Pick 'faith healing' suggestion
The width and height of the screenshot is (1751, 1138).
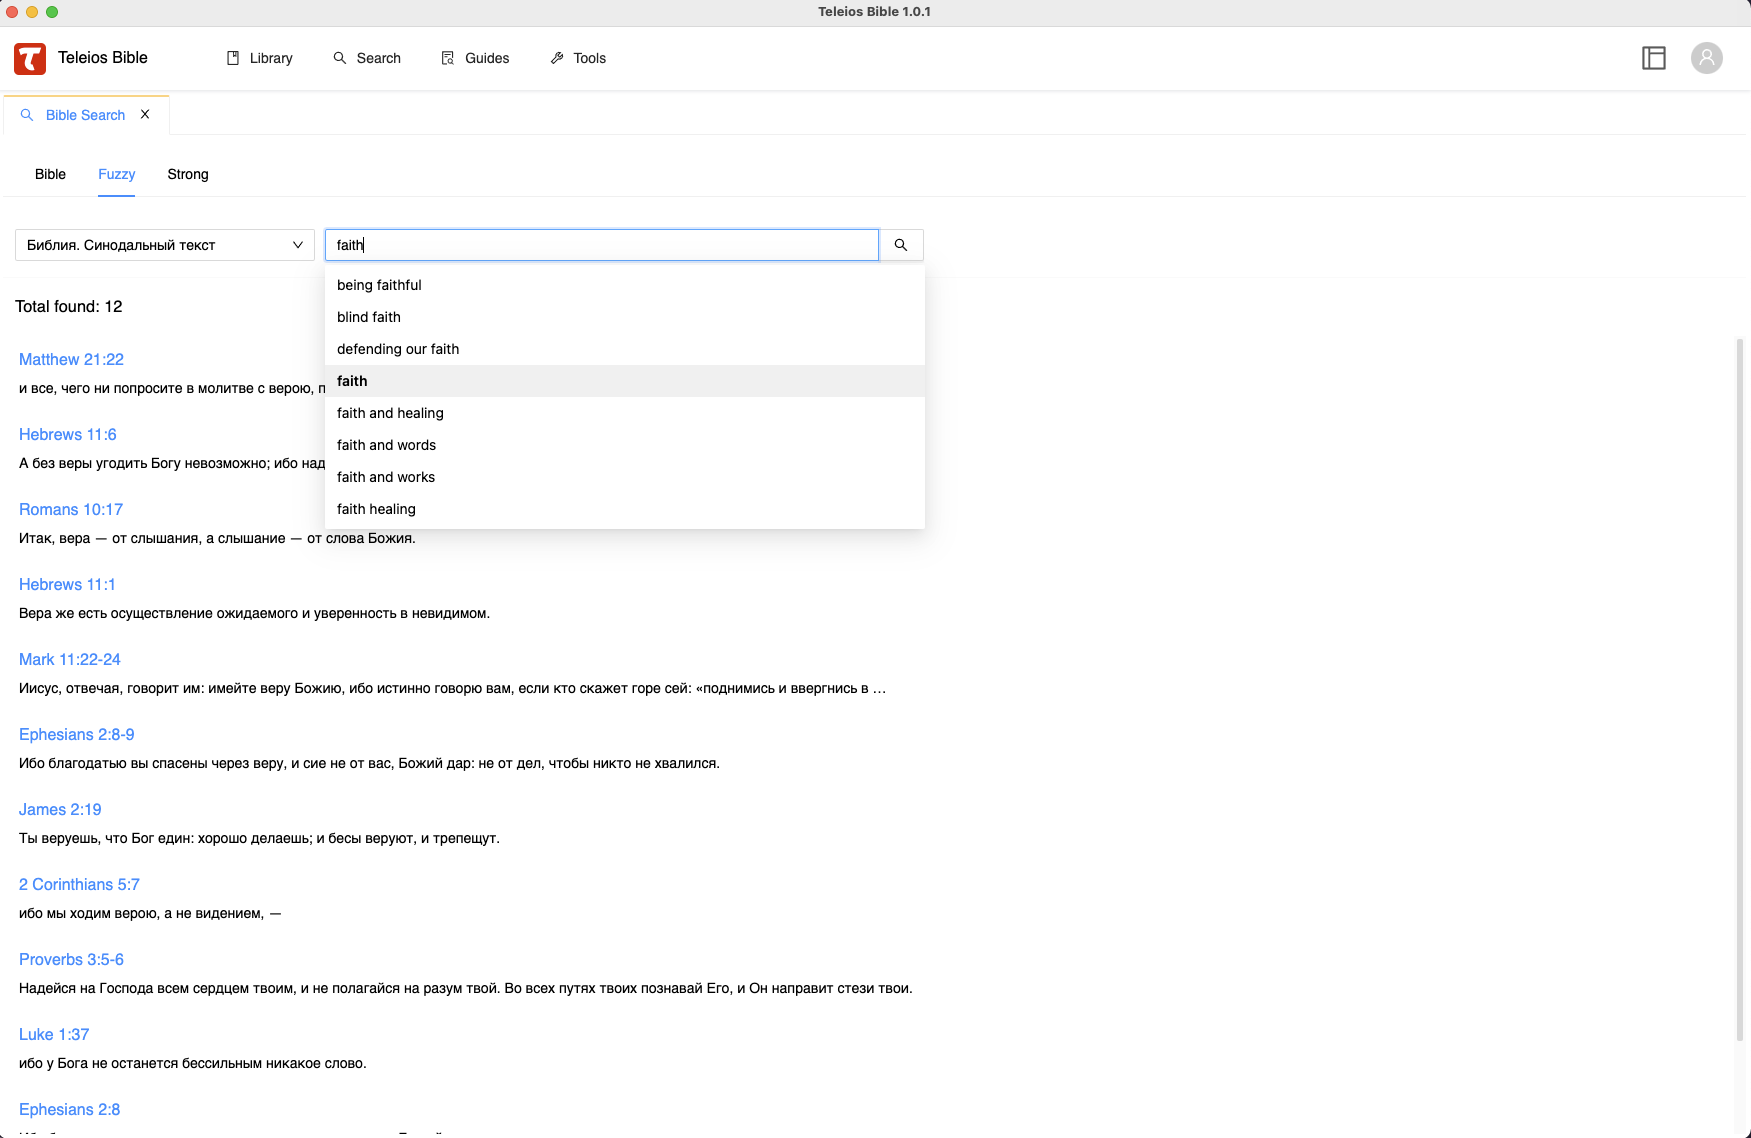click(x=376, y=509)
